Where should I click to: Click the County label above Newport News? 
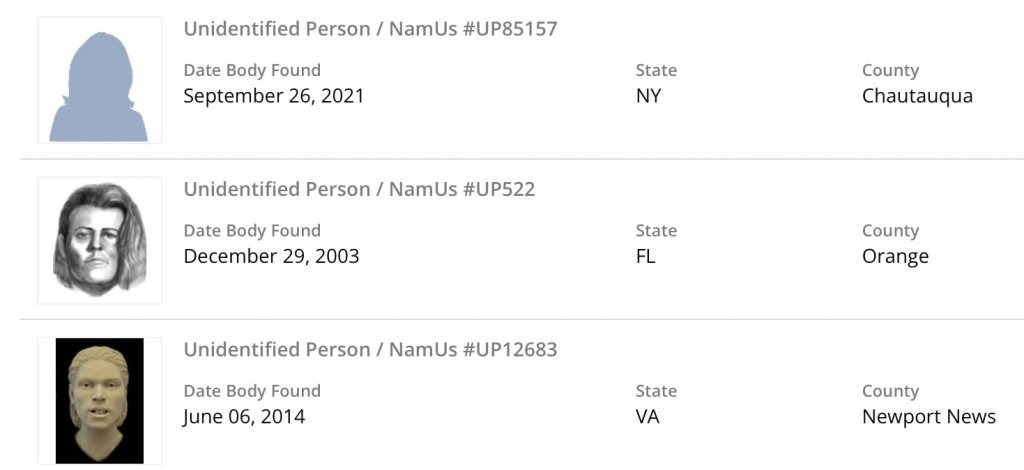(890, 391)
